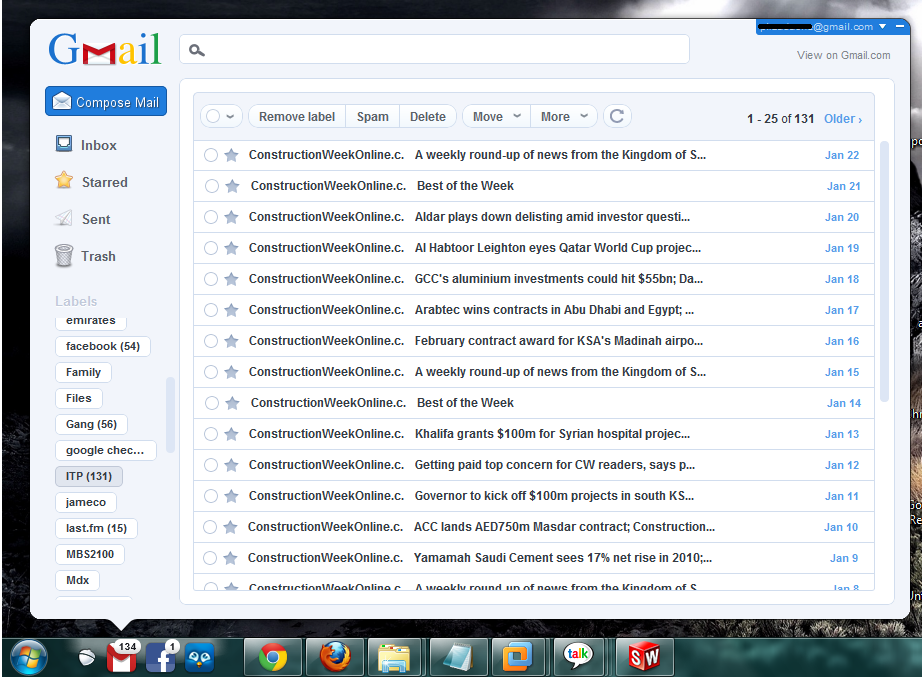Select the Jan 22 weekly round-up email
922x686 pixels.
[x=211, y=155]
